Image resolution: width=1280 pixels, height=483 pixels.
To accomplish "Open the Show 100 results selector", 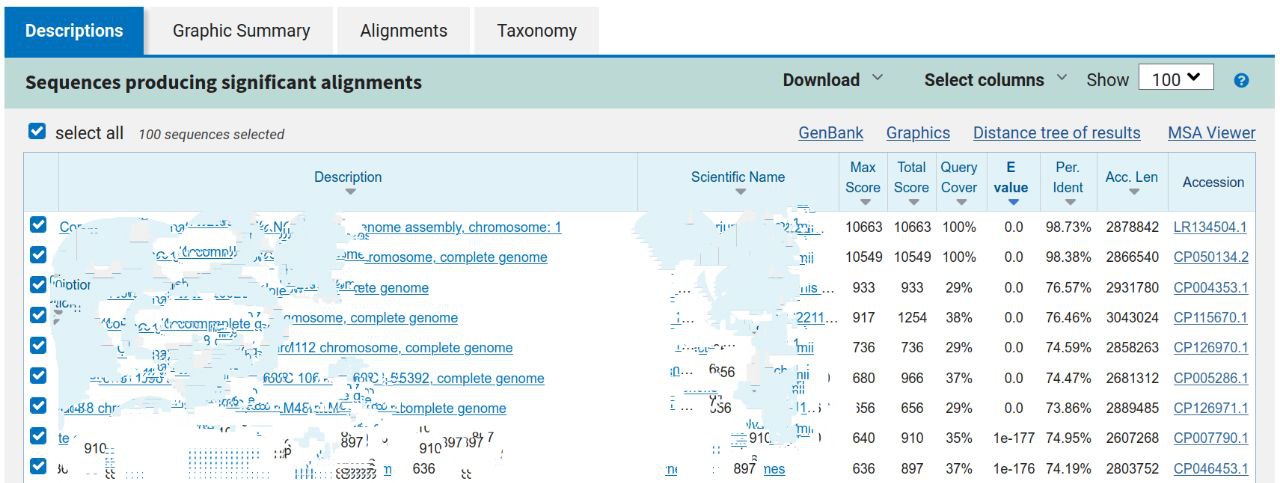I will click(1175, 80).
